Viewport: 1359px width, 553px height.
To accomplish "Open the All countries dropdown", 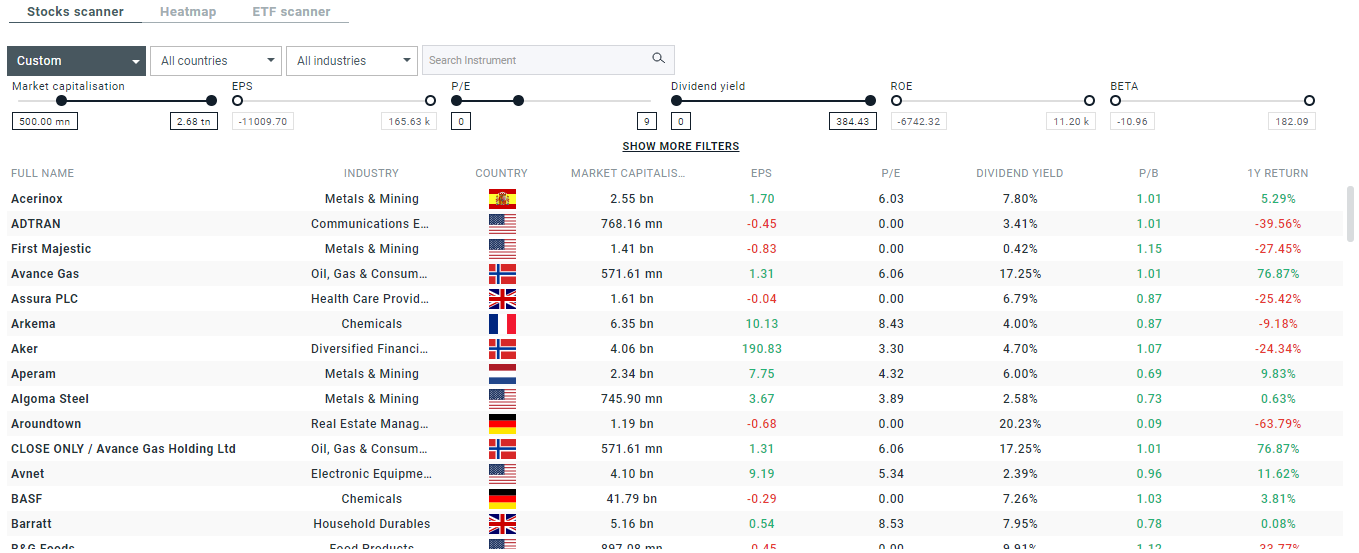I will (215, 61).
